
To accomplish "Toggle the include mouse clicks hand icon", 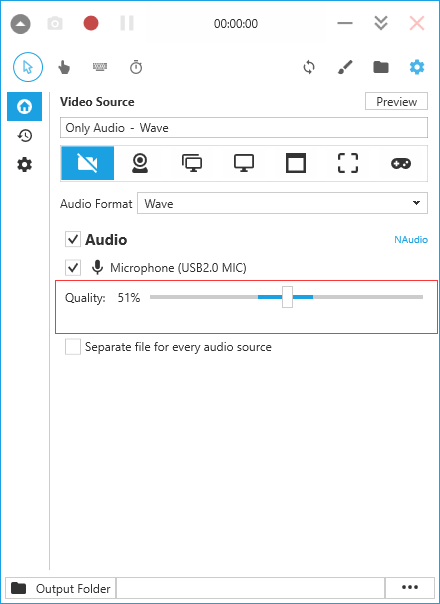I will 64,67.
